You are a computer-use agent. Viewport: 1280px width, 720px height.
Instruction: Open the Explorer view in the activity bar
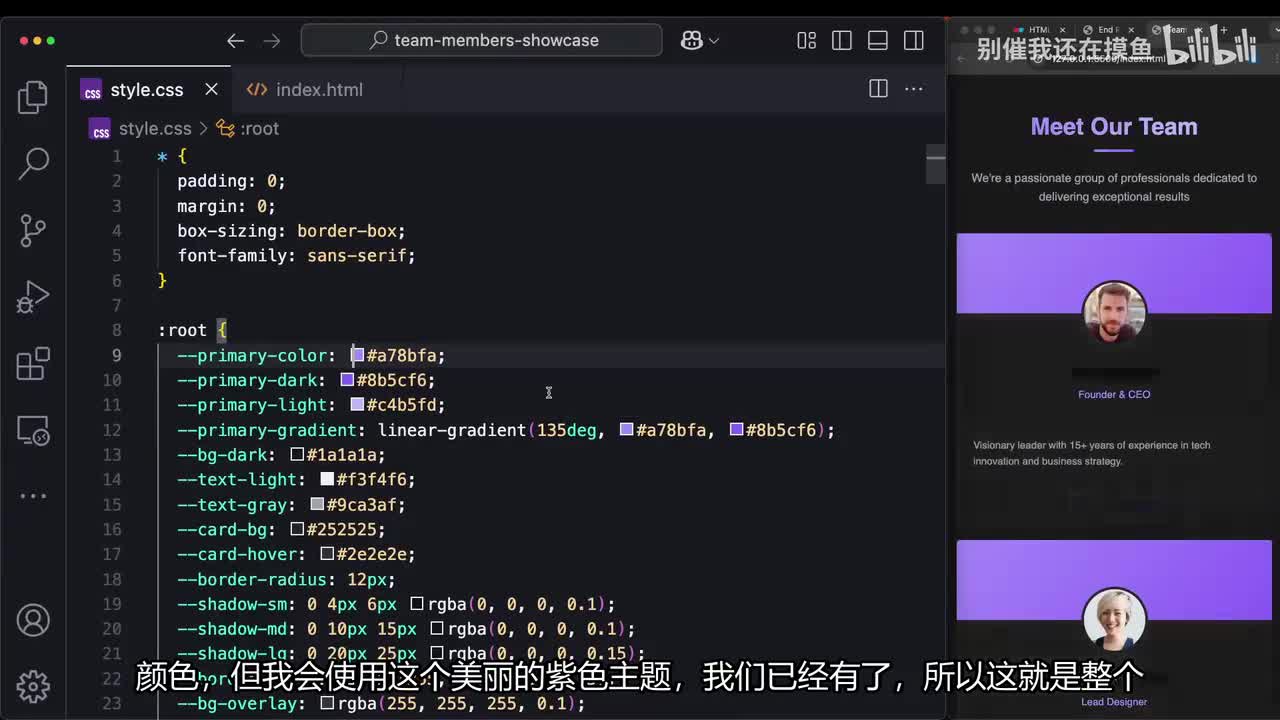pyautogui.click(x=33, y=97)
